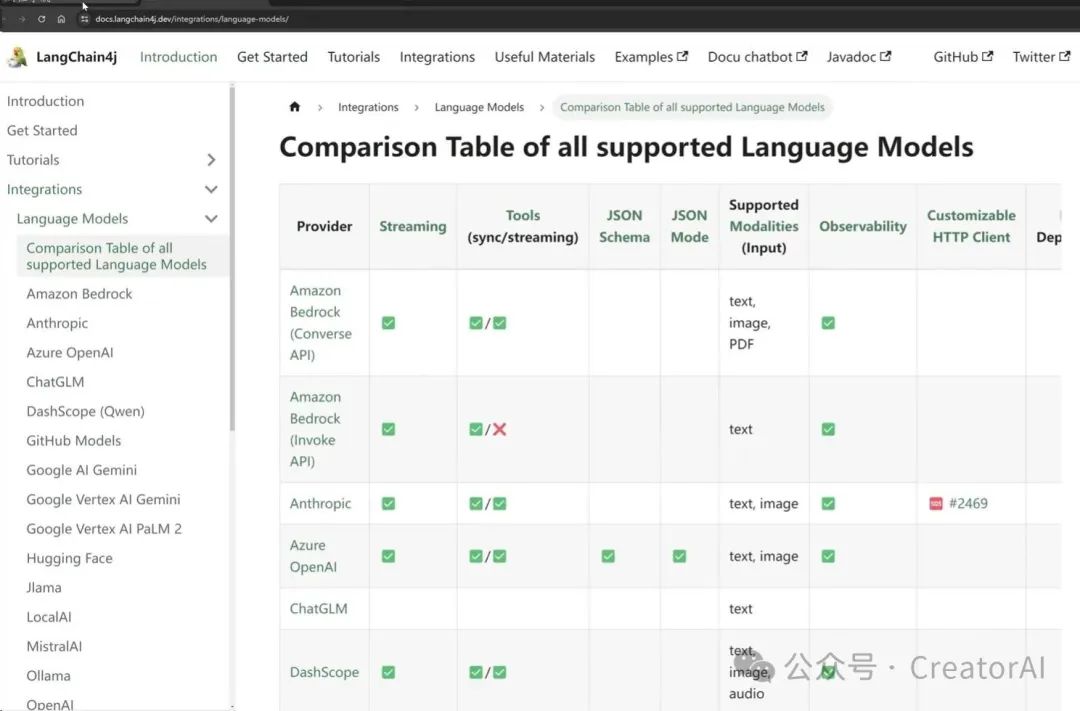Click the sidebar vertical scrollbar

click(232, 258)
